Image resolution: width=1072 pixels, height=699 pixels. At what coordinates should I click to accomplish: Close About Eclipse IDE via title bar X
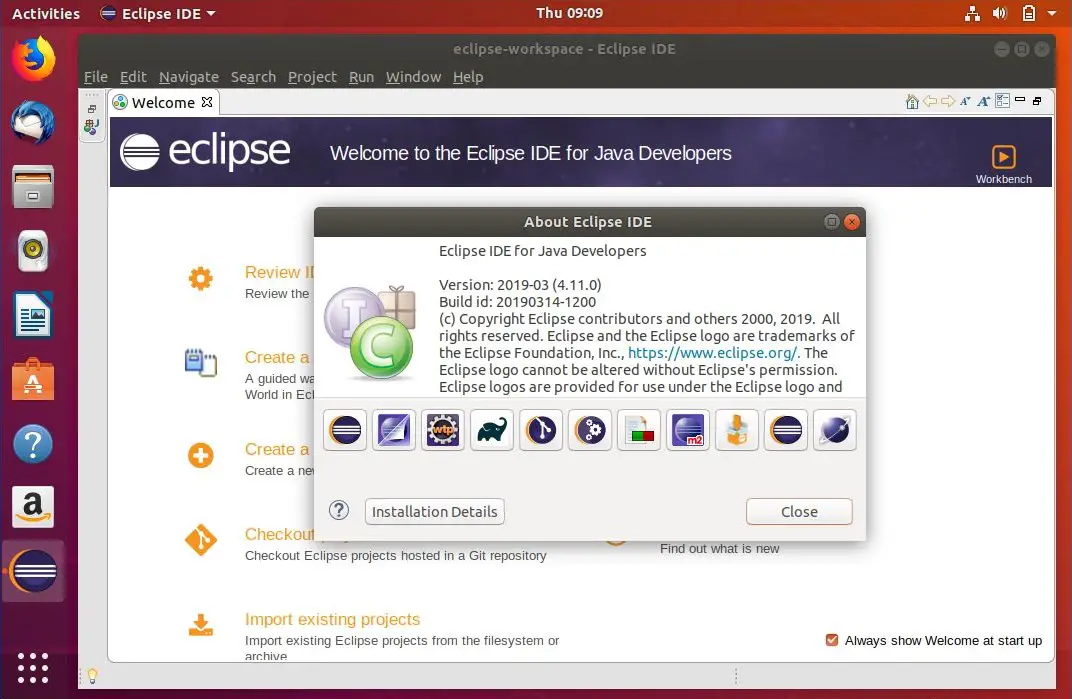point(851,222)
